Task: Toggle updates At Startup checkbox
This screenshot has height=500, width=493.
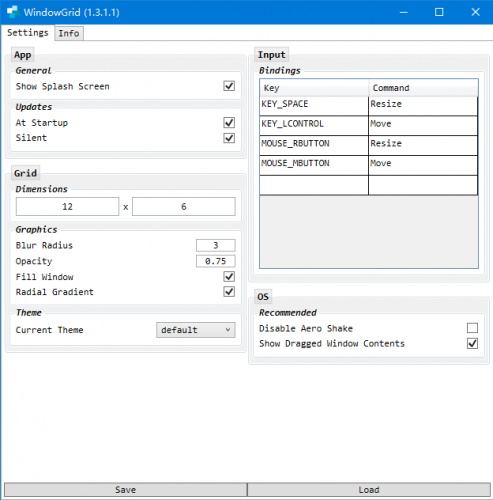Action: click(229, 123)
